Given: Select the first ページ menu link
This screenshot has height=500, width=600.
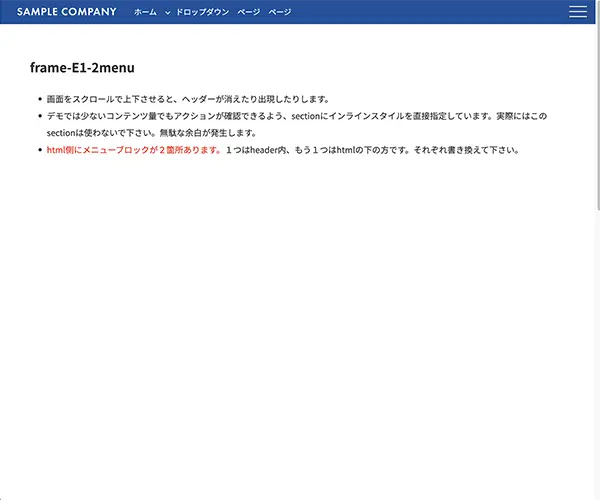Looking at the screenshot, I should [x=248, y=12].
